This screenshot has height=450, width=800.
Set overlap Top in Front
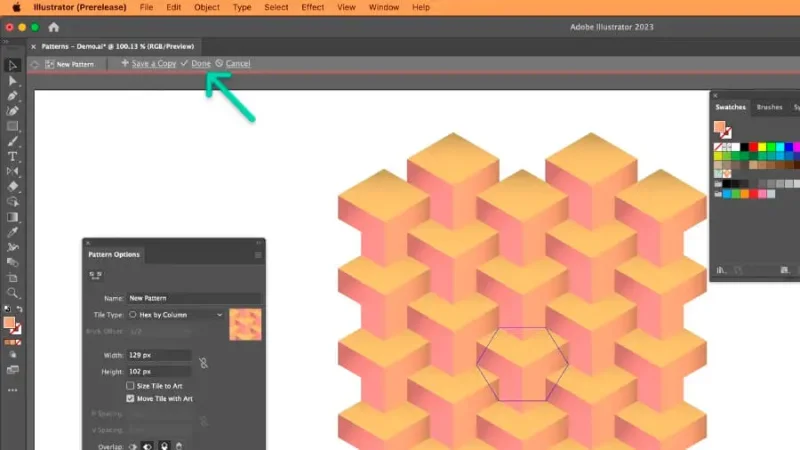click(164, 446)
